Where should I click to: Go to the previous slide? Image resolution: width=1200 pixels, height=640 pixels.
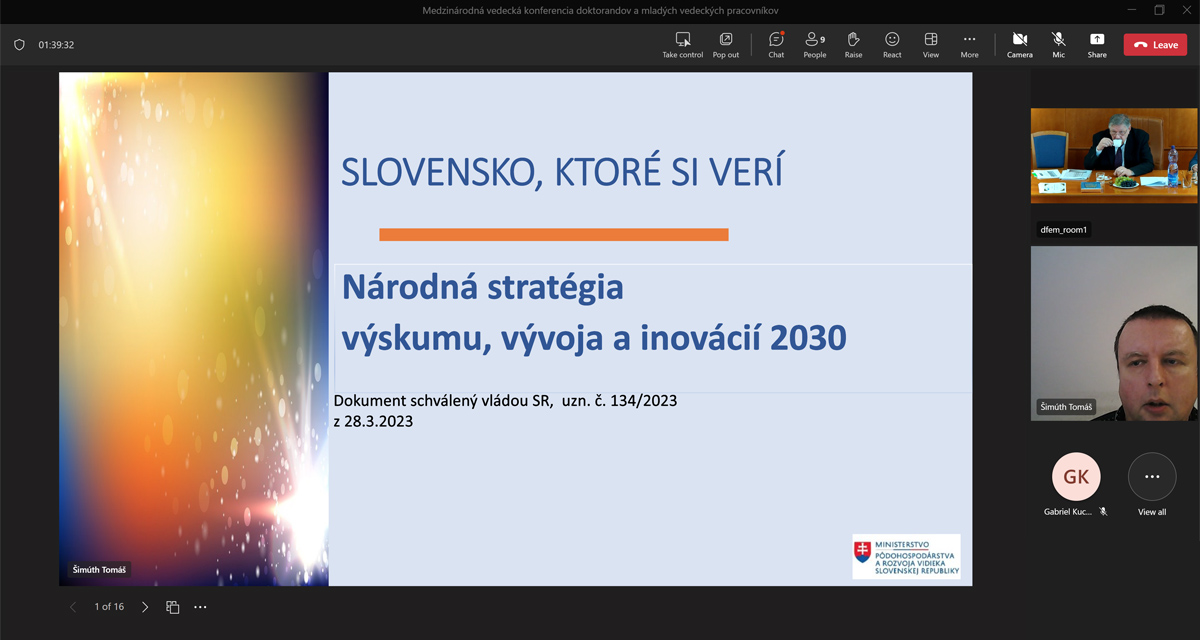[73, 607]
